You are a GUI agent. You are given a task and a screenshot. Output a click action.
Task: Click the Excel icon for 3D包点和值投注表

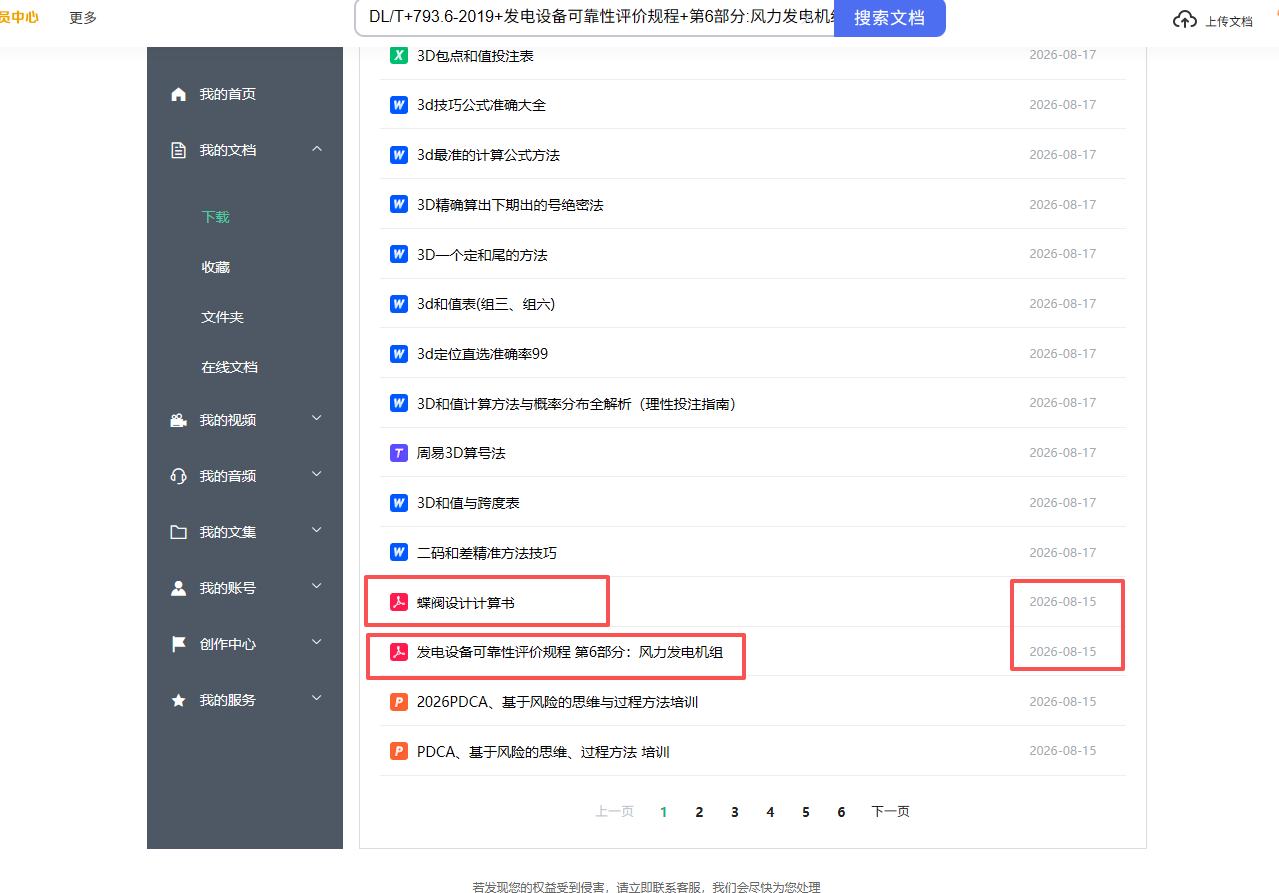pyautogui.click(x=399, y=55)
